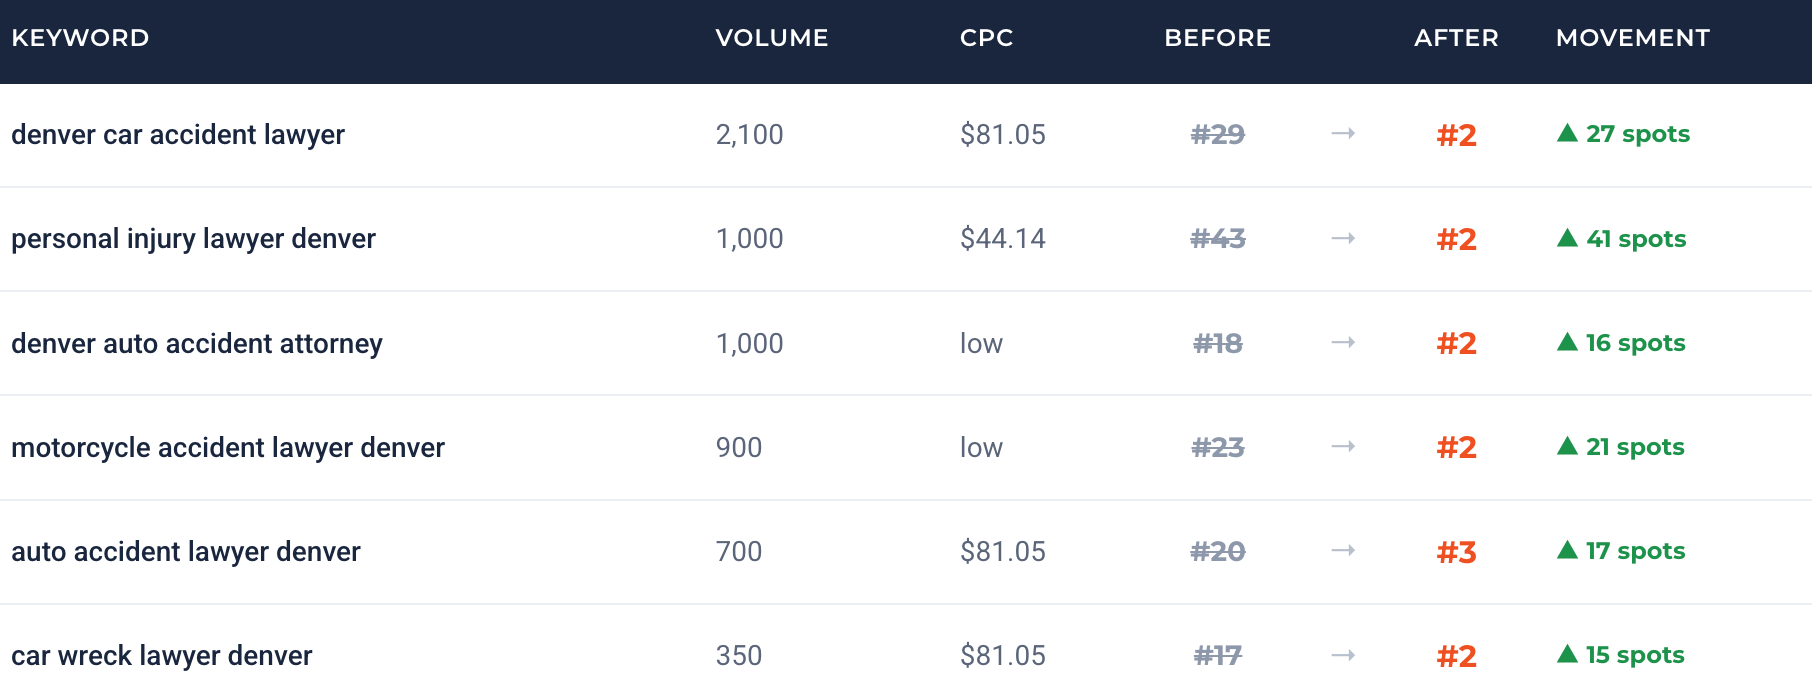Click the 2,100 volume value

tap(750, 134)
